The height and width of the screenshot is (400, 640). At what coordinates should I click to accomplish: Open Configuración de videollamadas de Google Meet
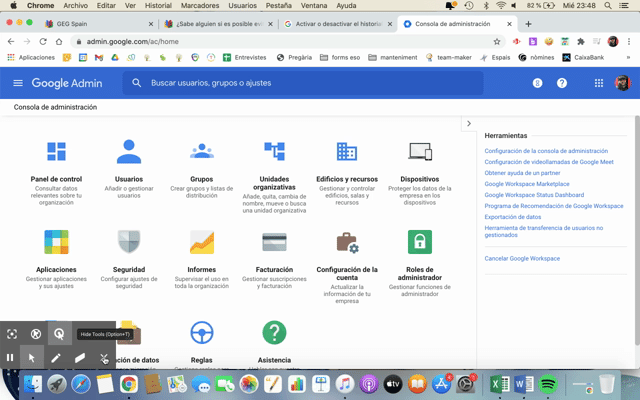click(x=549, y=162)
